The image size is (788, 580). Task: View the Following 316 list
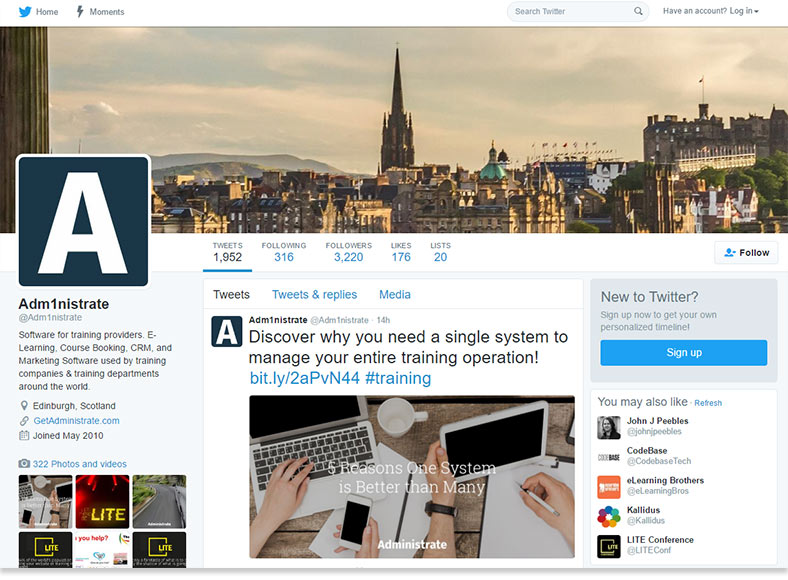pos(283,252)
